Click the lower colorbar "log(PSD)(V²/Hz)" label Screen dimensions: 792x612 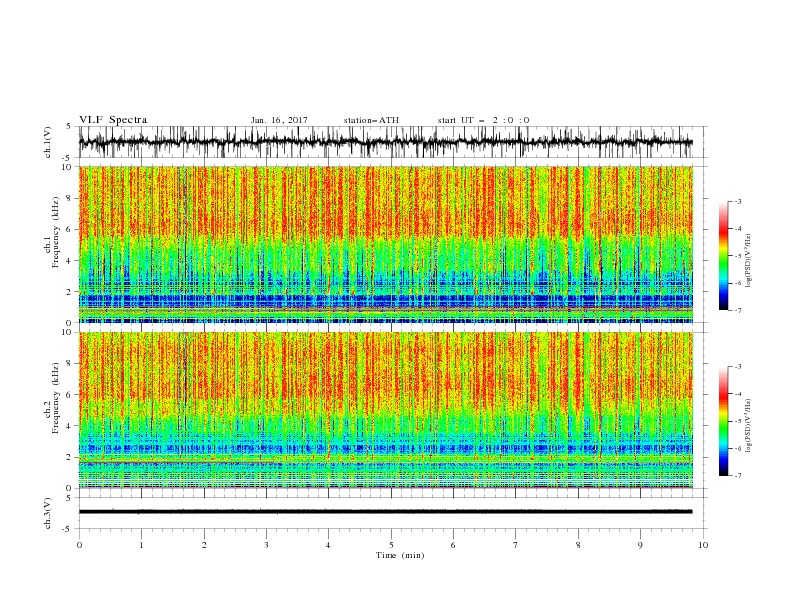click(749, 426)
